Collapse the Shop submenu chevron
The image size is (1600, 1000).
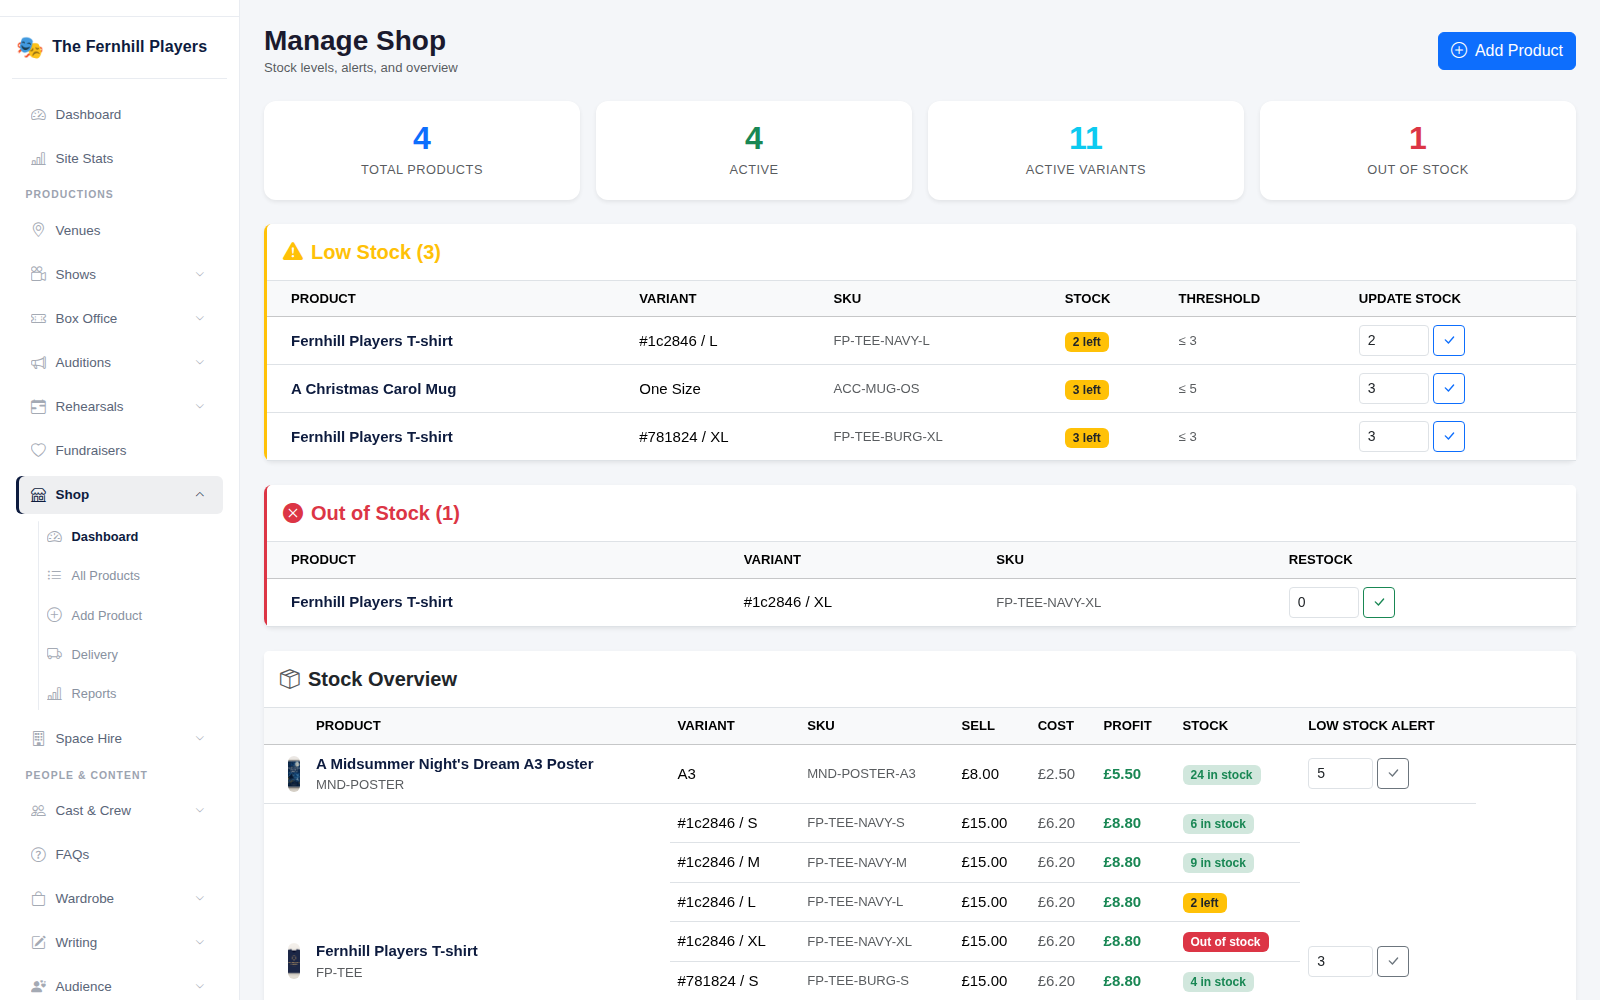click(200, 495)
